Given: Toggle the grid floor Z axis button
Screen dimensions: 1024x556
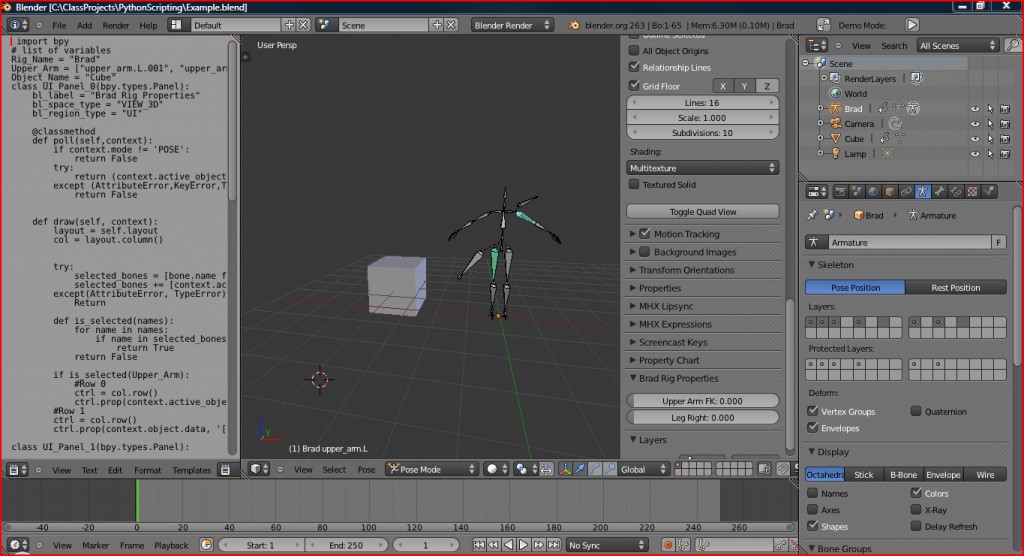Looking at the screenshot, I should click(767, 86).
